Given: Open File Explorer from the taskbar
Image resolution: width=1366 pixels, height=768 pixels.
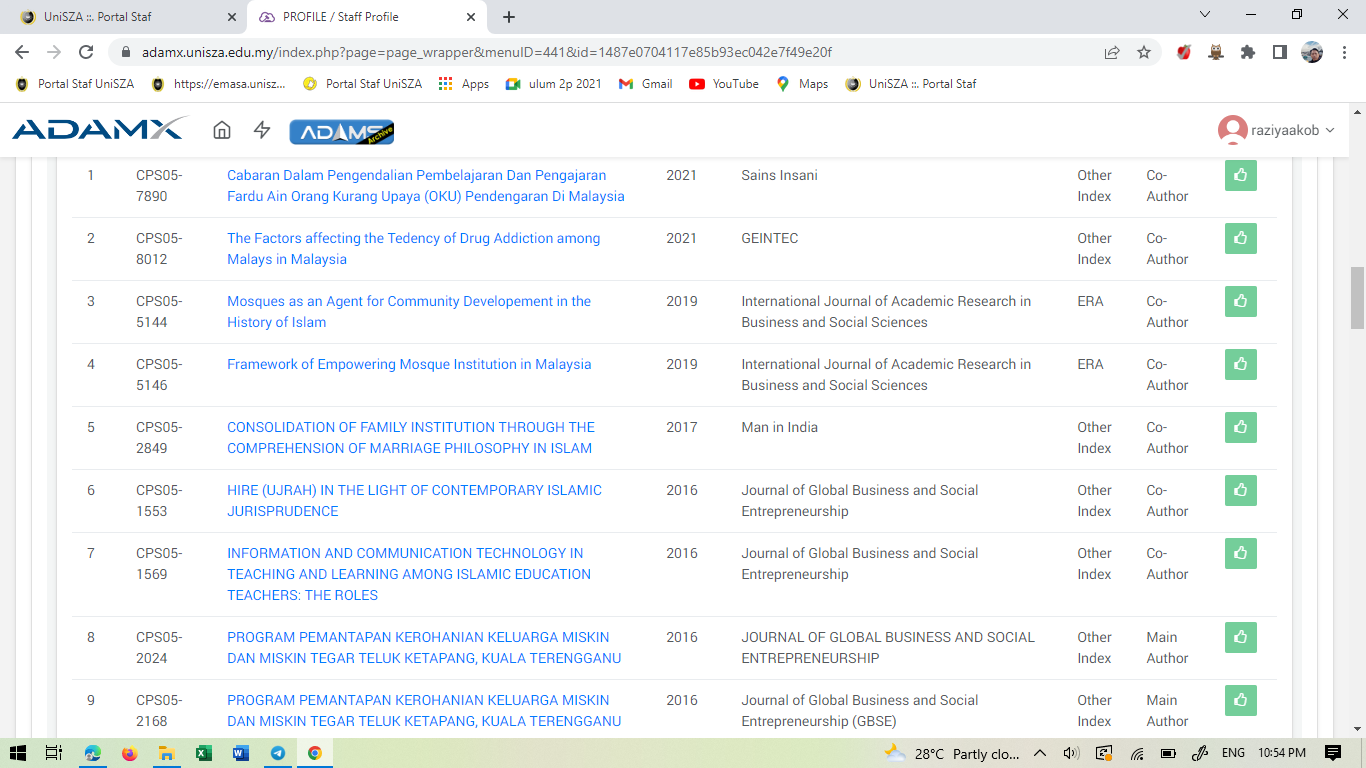Looking at the screenshot, I should [166, 753].
